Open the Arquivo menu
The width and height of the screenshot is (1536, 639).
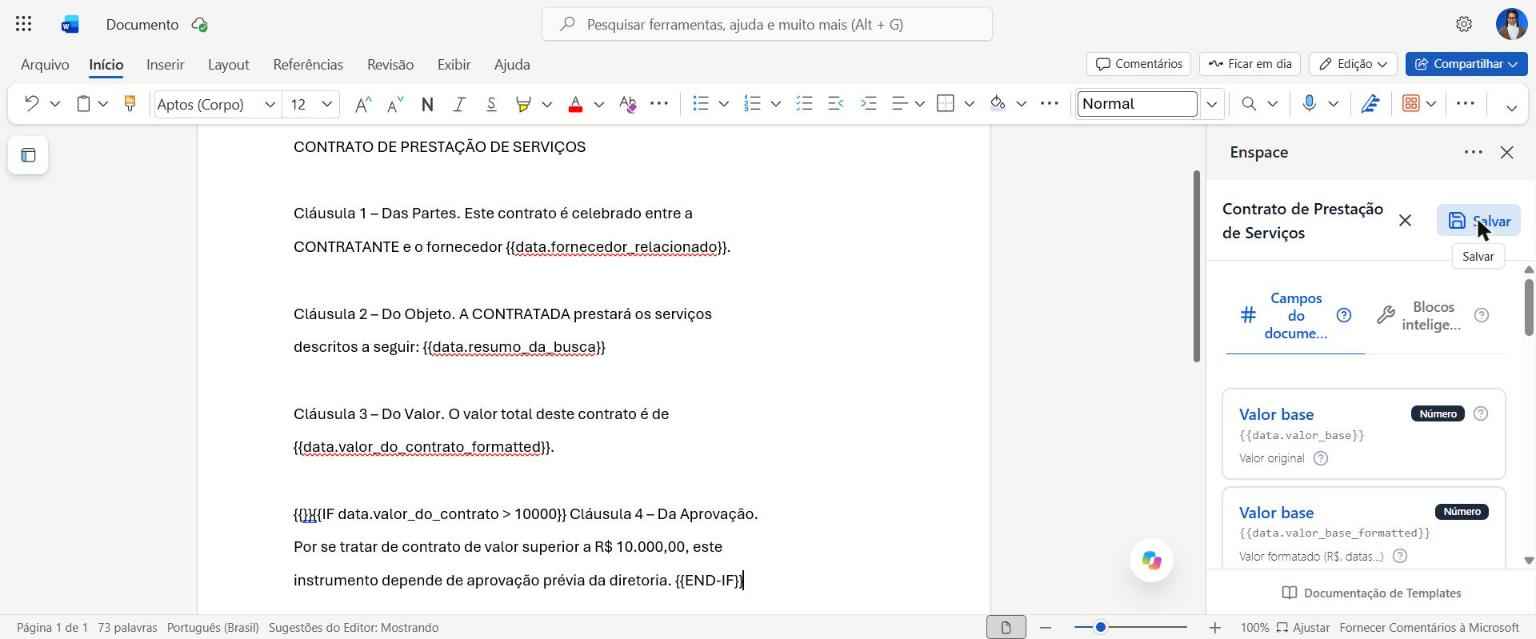[x=45, y=64]
